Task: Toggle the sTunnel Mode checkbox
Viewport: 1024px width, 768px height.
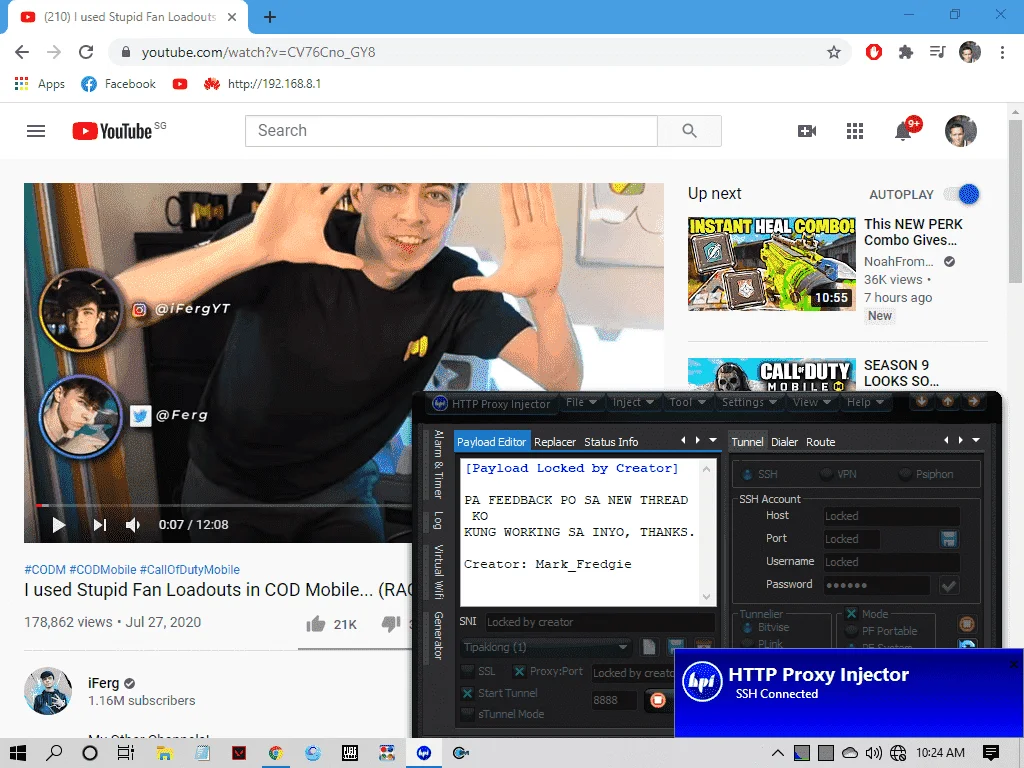Action: 467,714
